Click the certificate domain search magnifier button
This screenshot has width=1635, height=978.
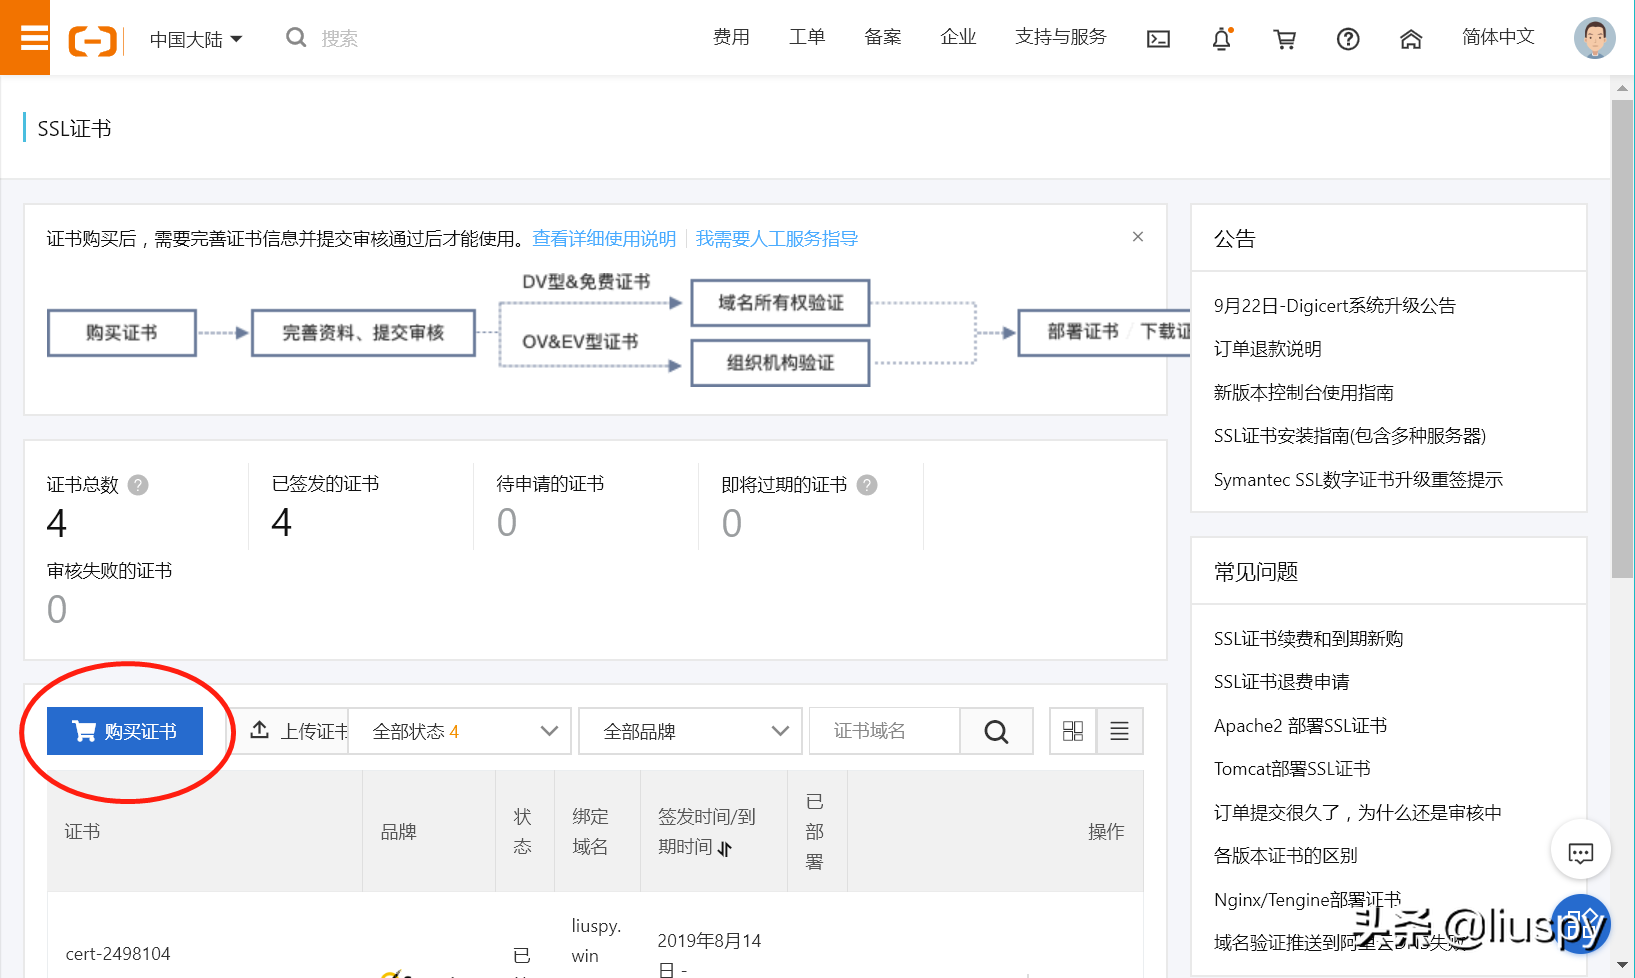(996, 731)
